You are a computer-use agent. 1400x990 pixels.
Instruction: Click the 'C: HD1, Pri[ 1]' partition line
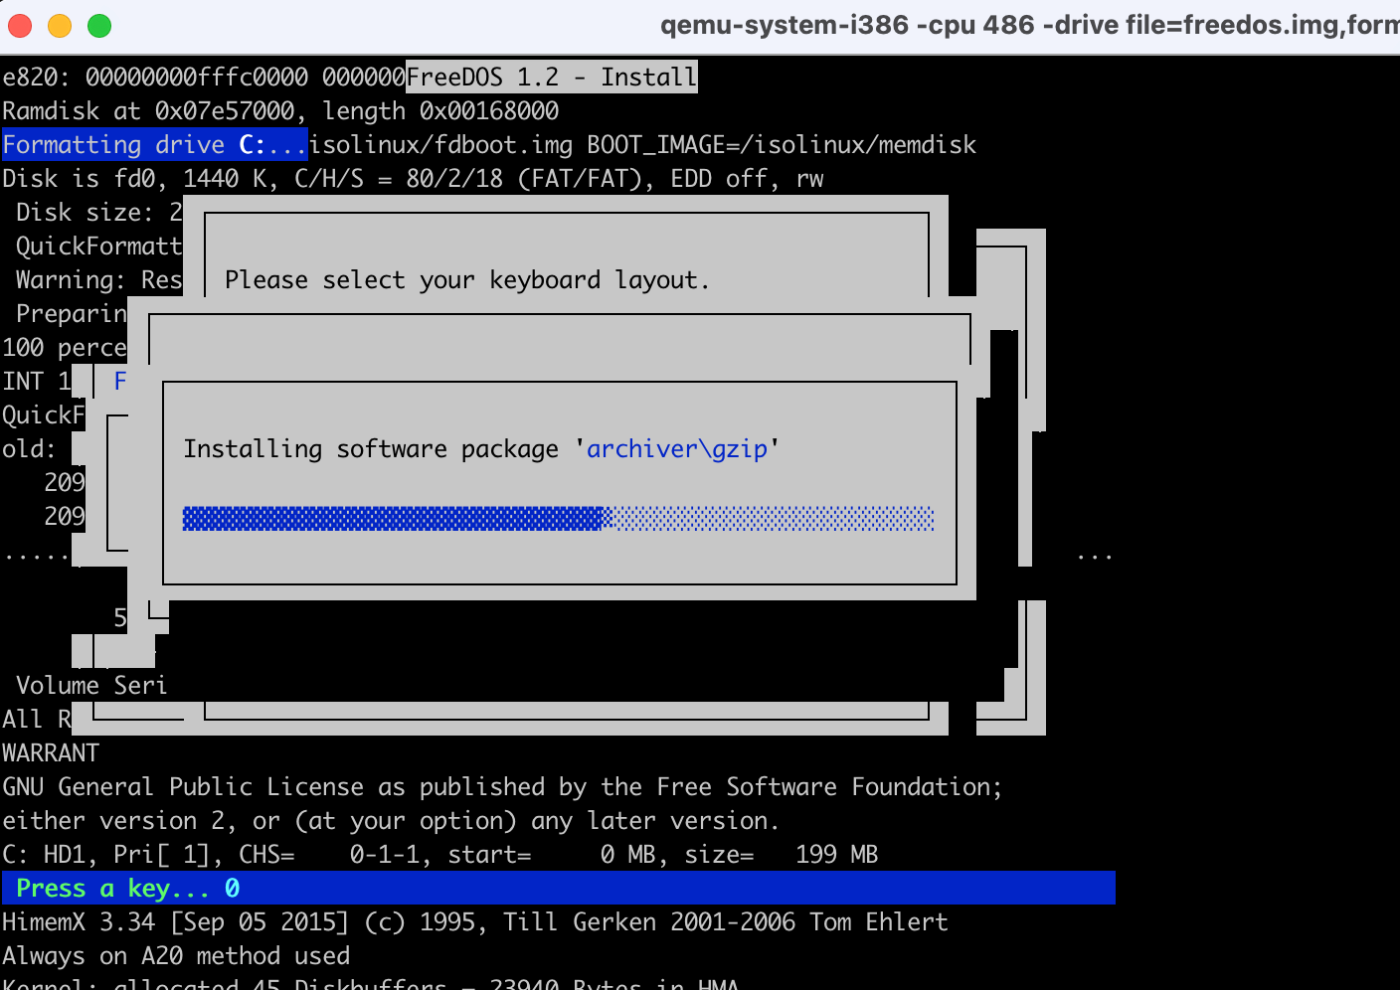point(440,855)
